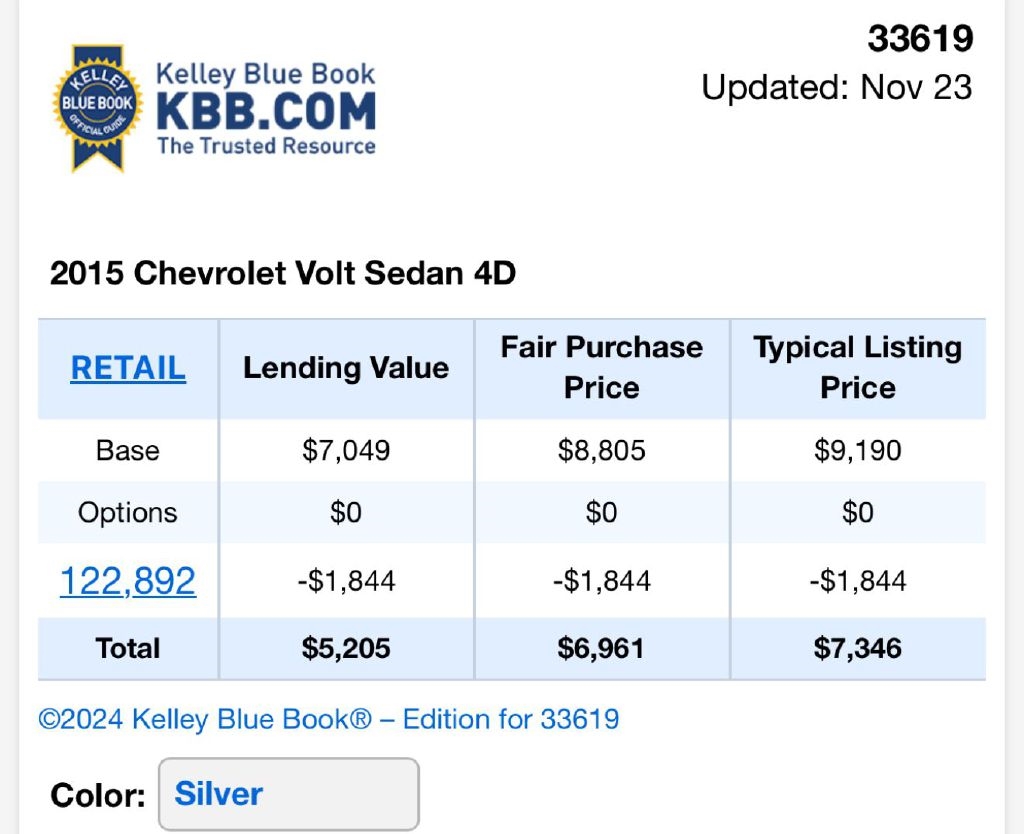Open the RETAIL link in table header
1024x834 pixels.
tap(128, 368)
